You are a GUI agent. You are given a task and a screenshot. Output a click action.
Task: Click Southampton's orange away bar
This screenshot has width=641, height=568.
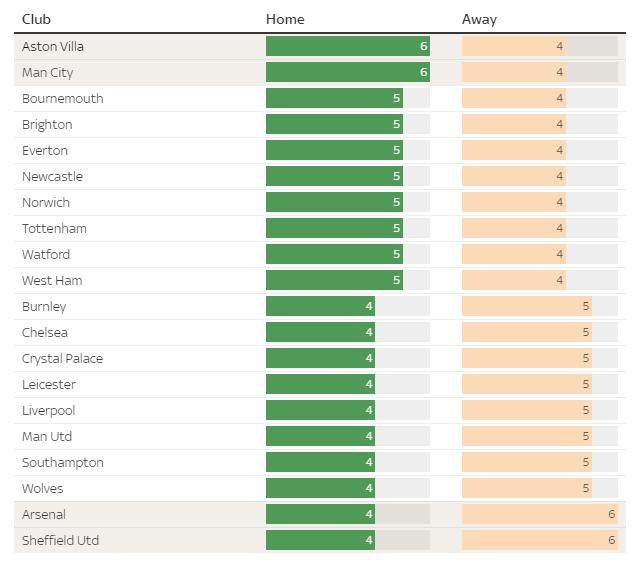[526, 462]
